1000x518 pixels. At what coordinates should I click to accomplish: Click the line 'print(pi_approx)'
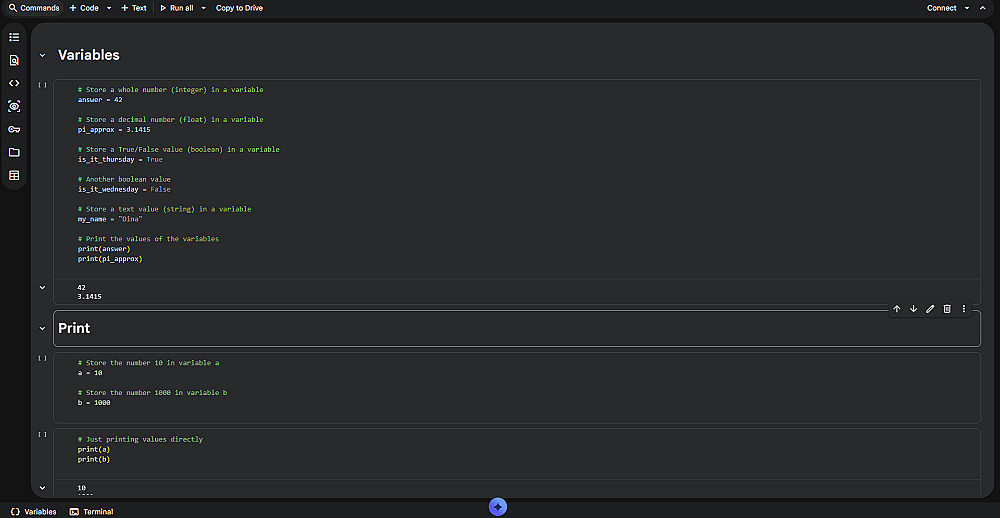pos(110,259)
